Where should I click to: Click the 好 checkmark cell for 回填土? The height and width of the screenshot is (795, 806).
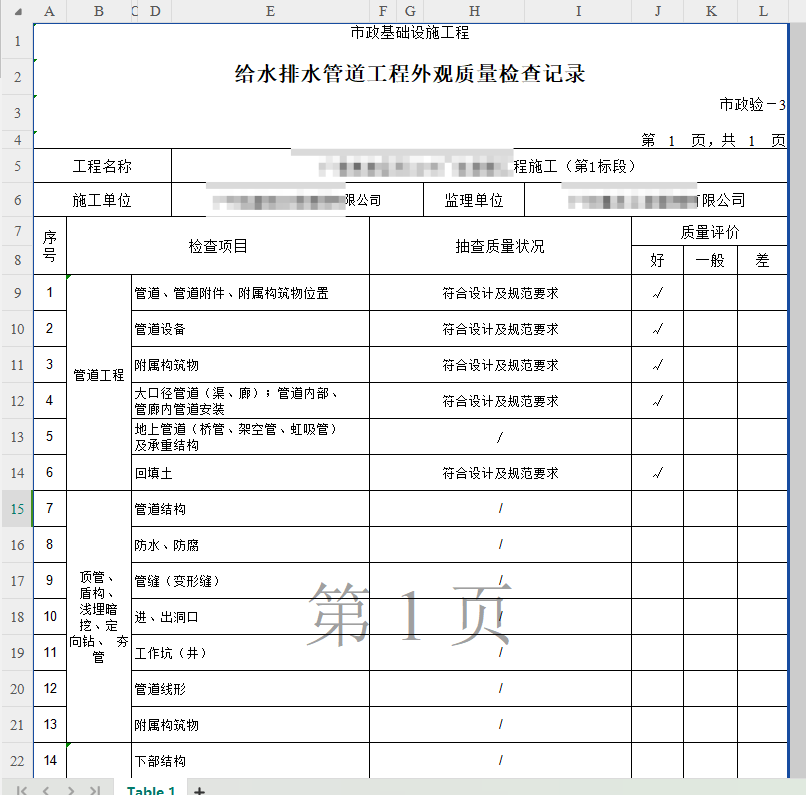(x=657, y=473)
